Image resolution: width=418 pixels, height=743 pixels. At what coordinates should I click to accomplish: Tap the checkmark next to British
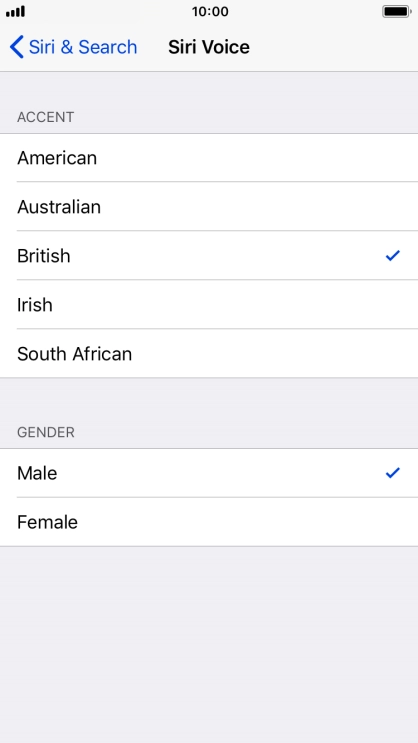(393, 256)
